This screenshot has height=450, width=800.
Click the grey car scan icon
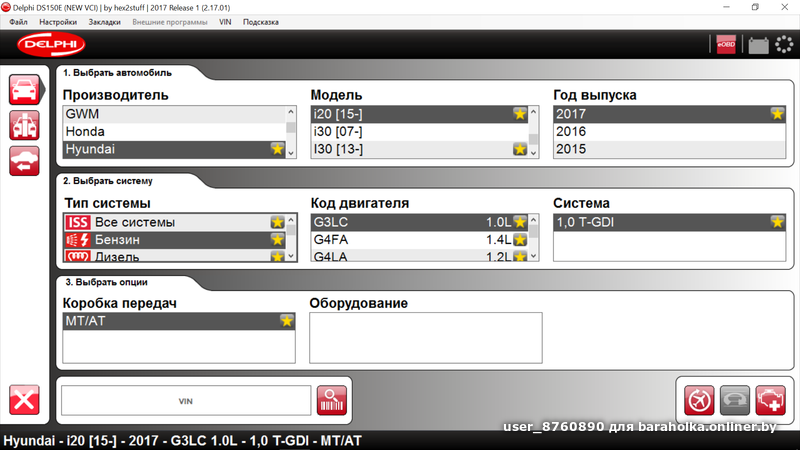pyautogui.click(x=735, y=400)
